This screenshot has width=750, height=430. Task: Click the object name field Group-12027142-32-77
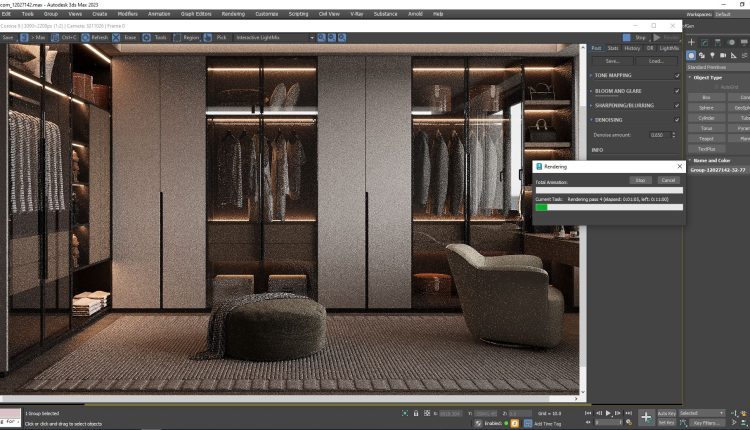(718, 170)
